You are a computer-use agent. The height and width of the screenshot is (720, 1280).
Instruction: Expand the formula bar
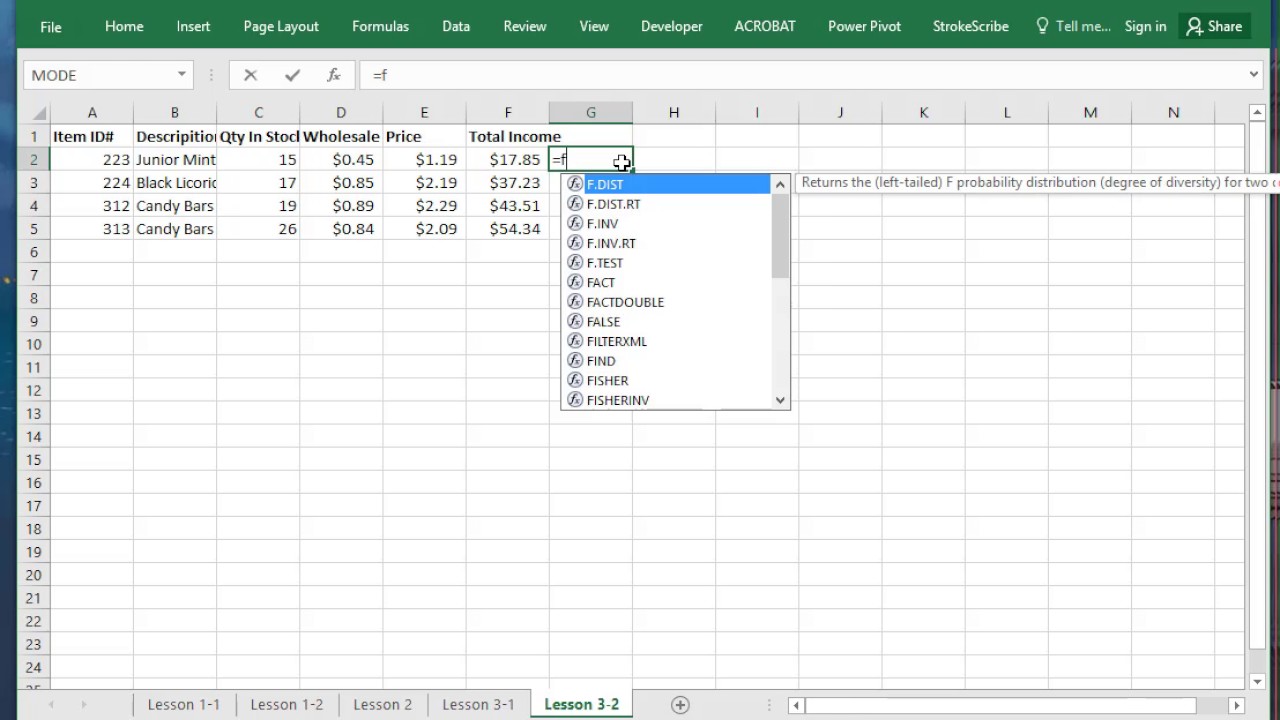point(1254,75)
